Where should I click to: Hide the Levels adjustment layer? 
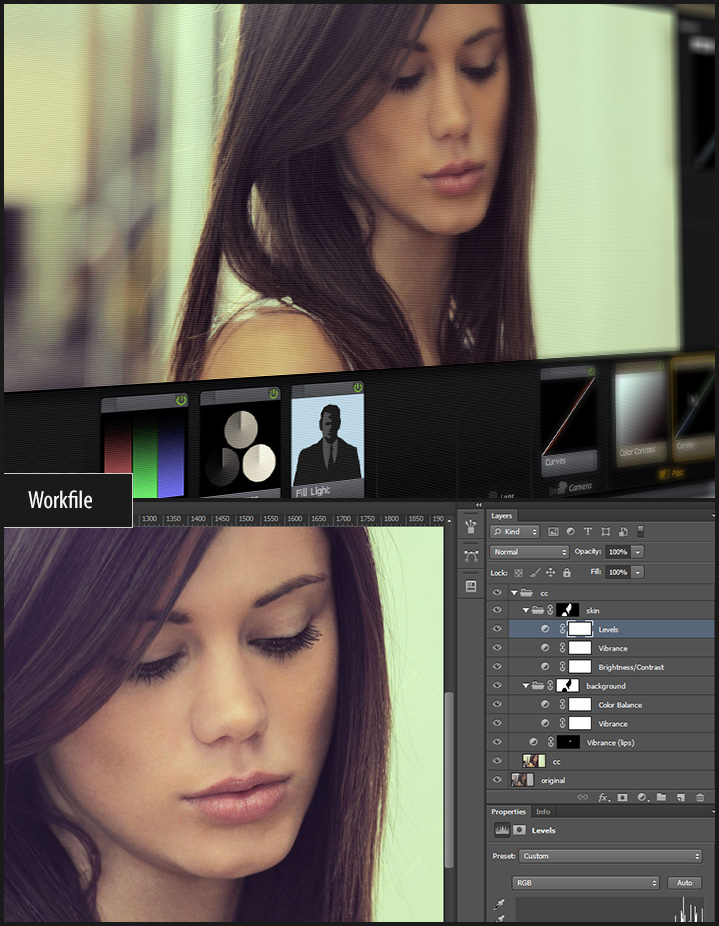click(497, 629)
